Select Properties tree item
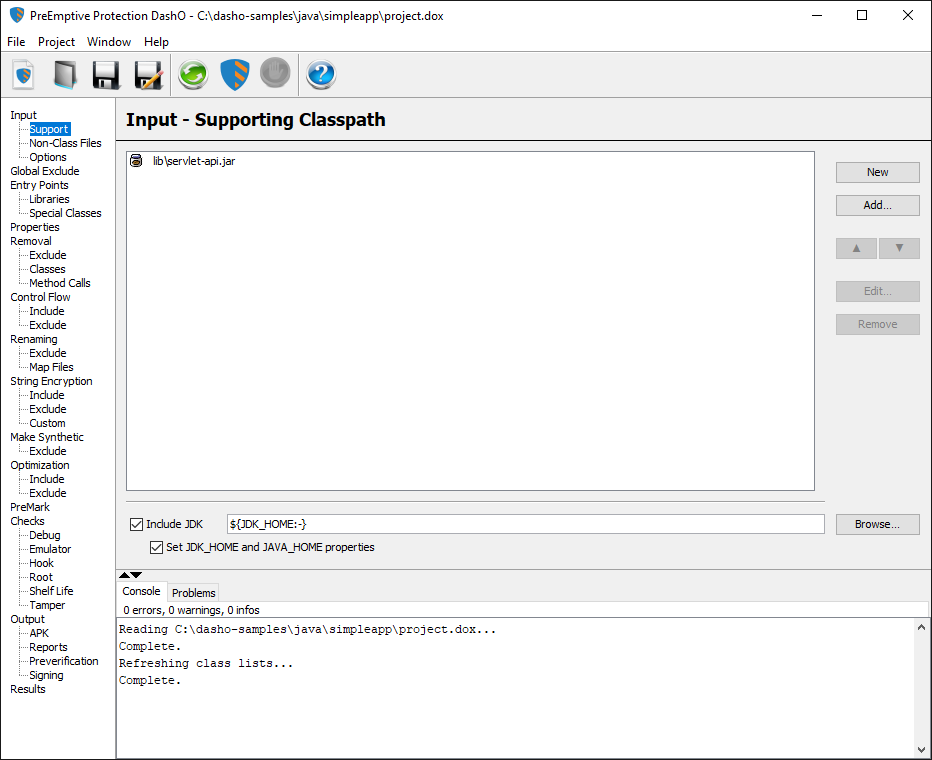 [x=34, y=227]
